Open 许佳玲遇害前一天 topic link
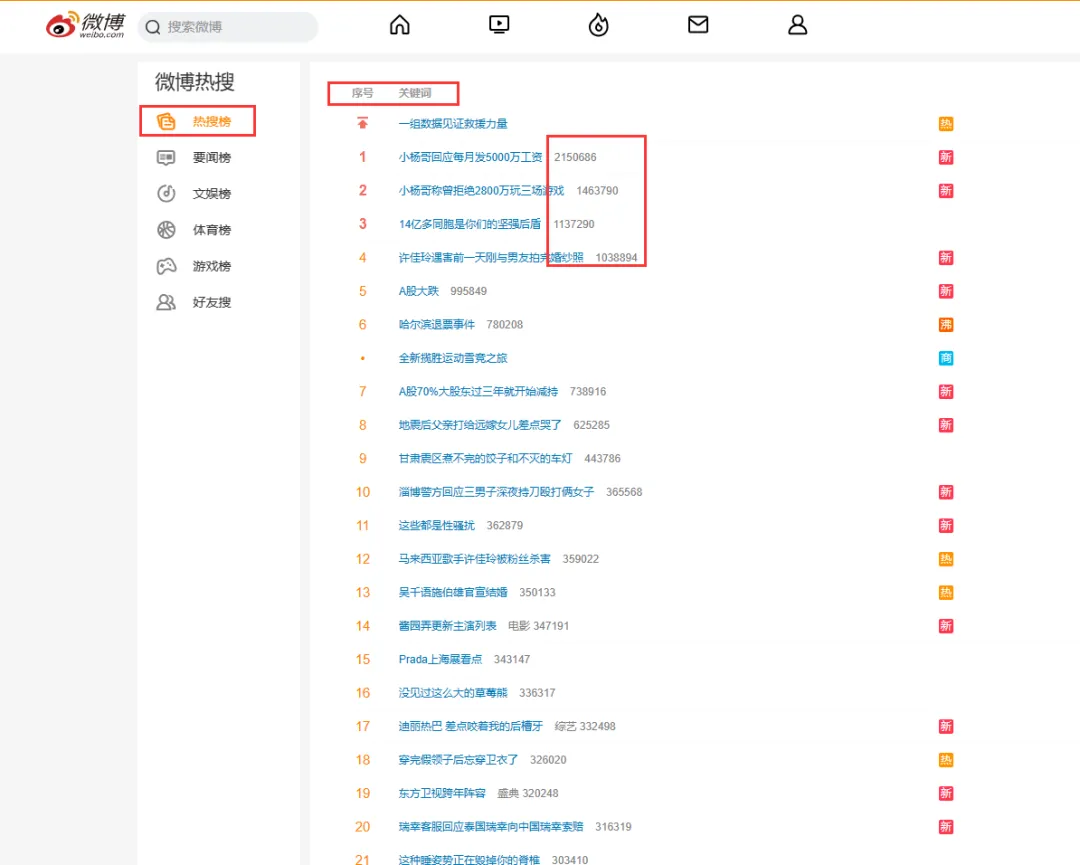Screen dimensions: 1080x865 pyautogui.click(x=490, y=258)
